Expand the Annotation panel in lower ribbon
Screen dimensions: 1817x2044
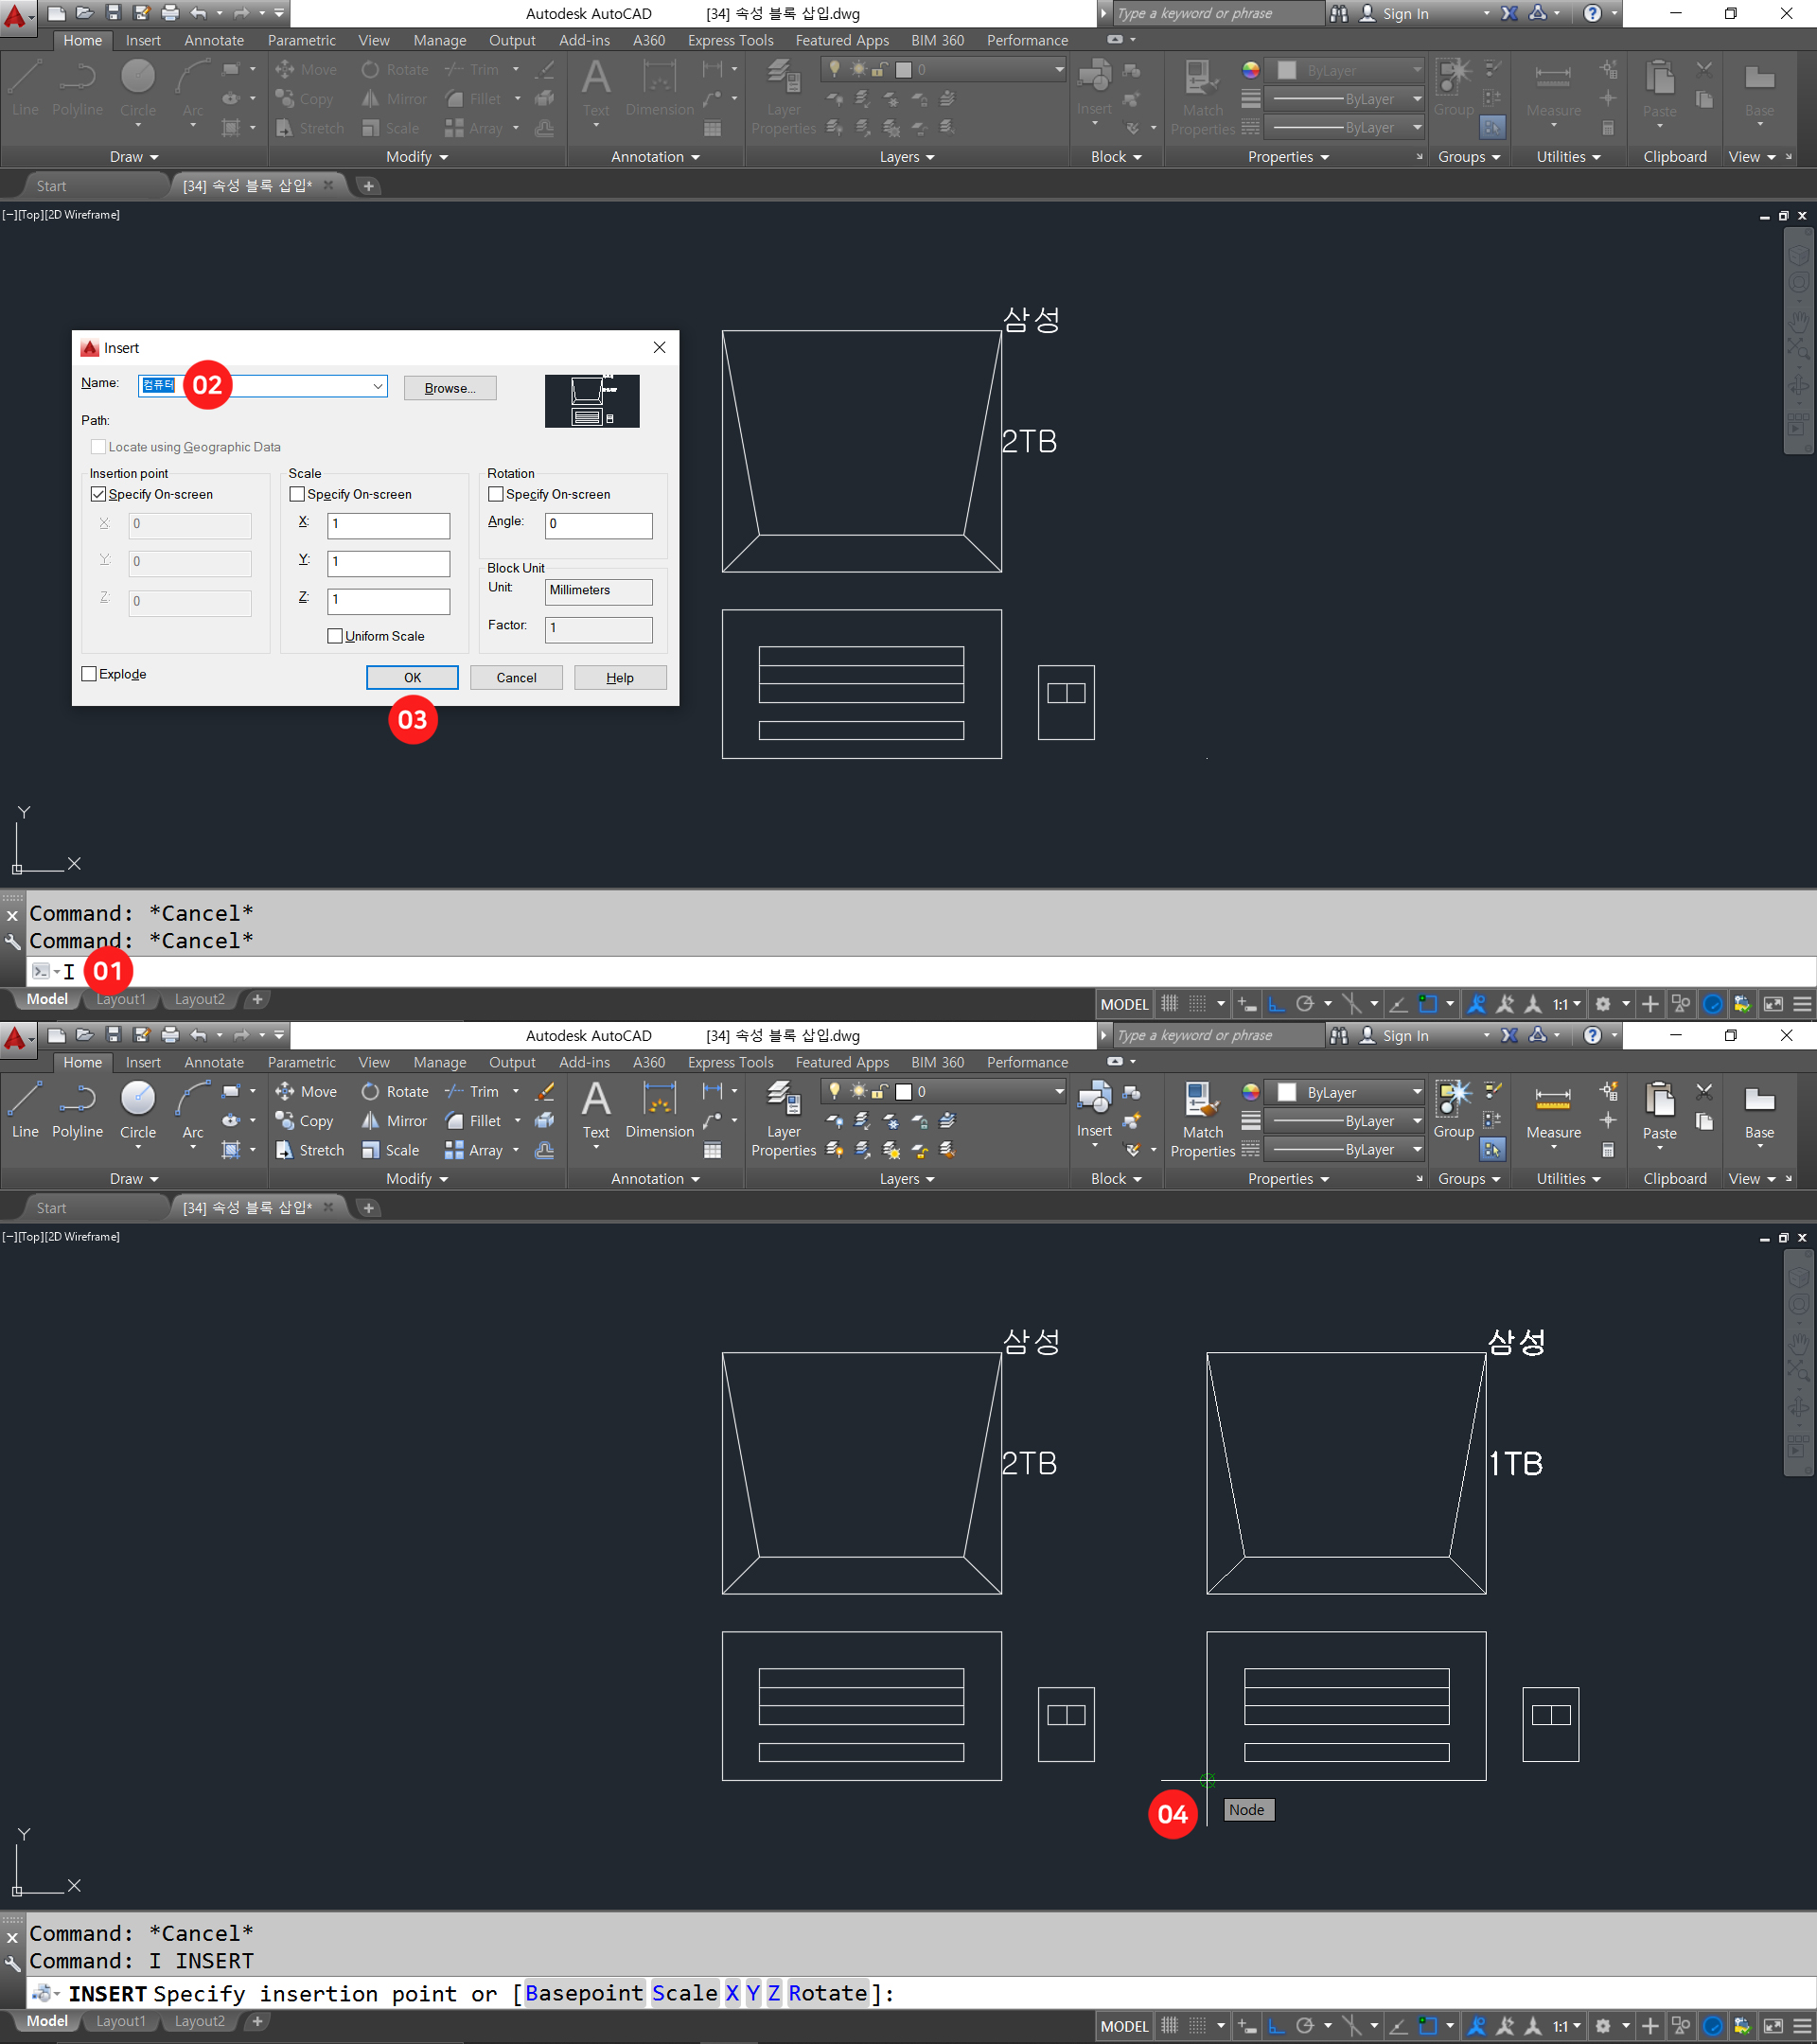pyautogui.click(x=655, y=1179)
